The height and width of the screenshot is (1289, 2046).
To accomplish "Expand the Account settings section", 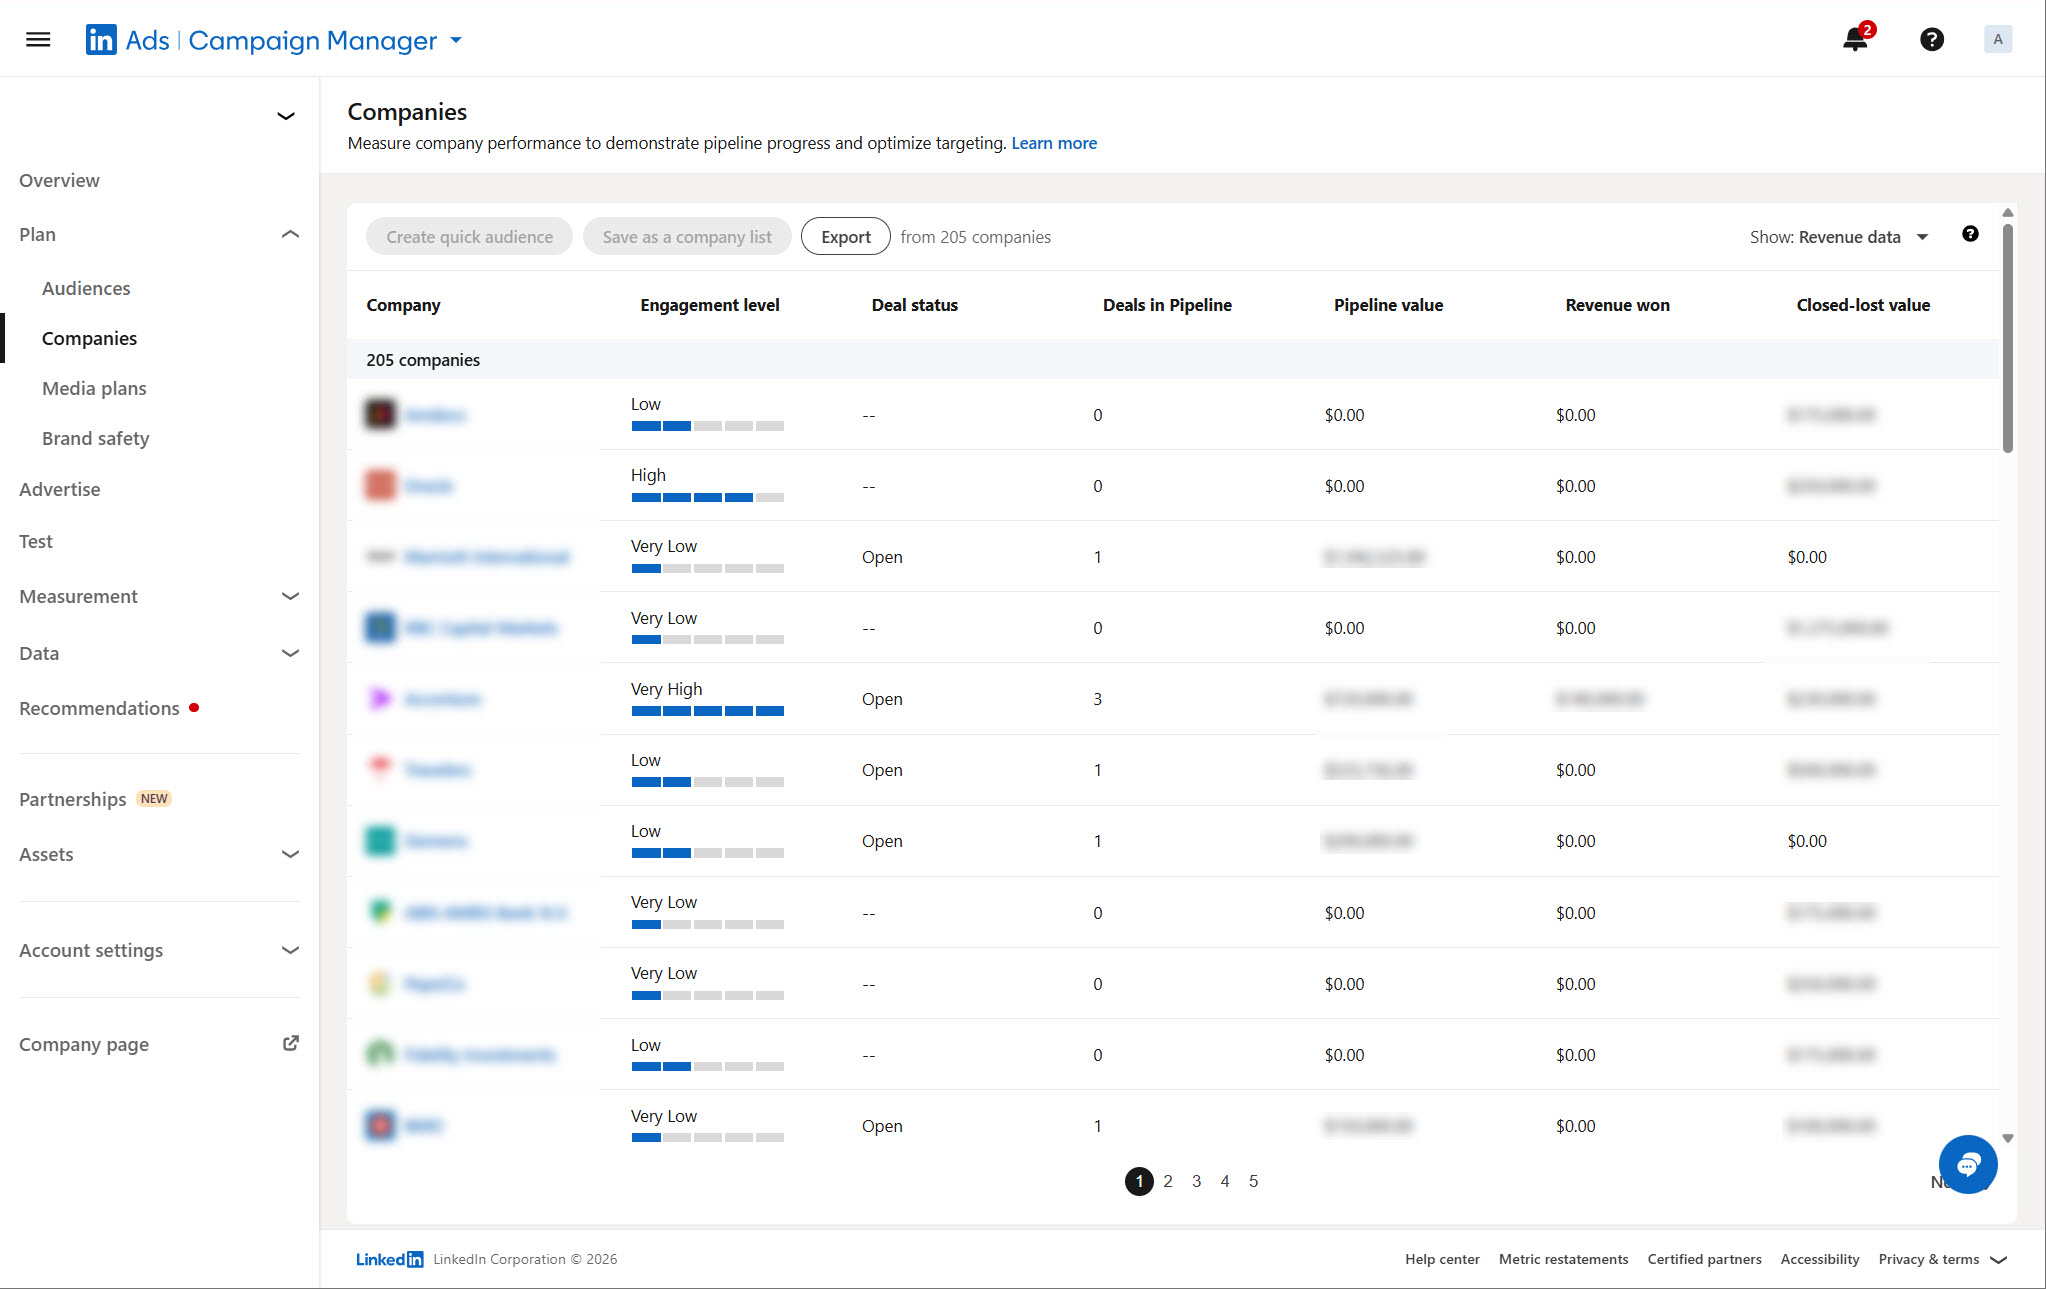I will 290,950.
